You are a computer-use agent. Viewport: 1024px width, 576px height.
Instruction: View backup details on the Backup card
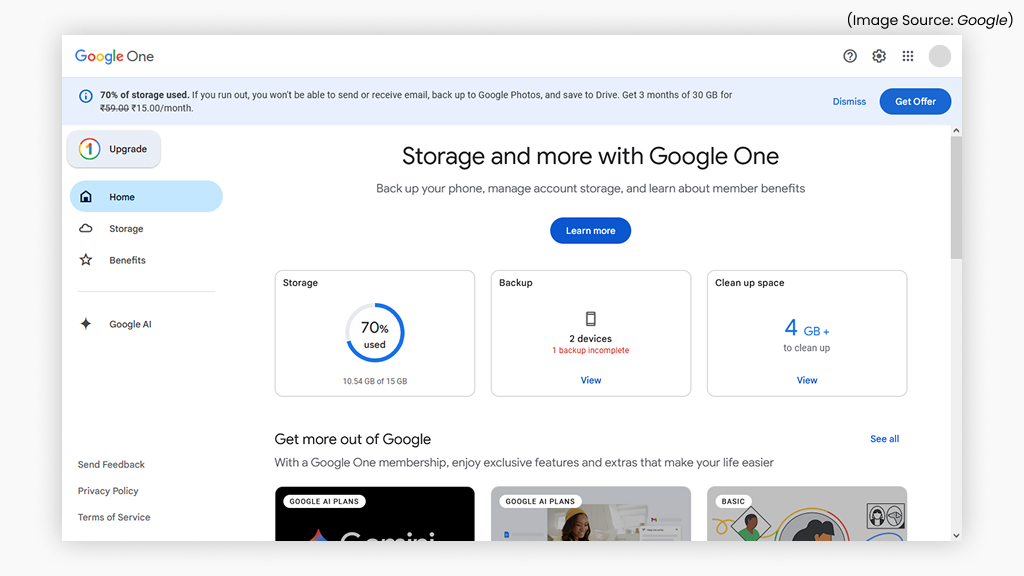(x=590, y=380)
